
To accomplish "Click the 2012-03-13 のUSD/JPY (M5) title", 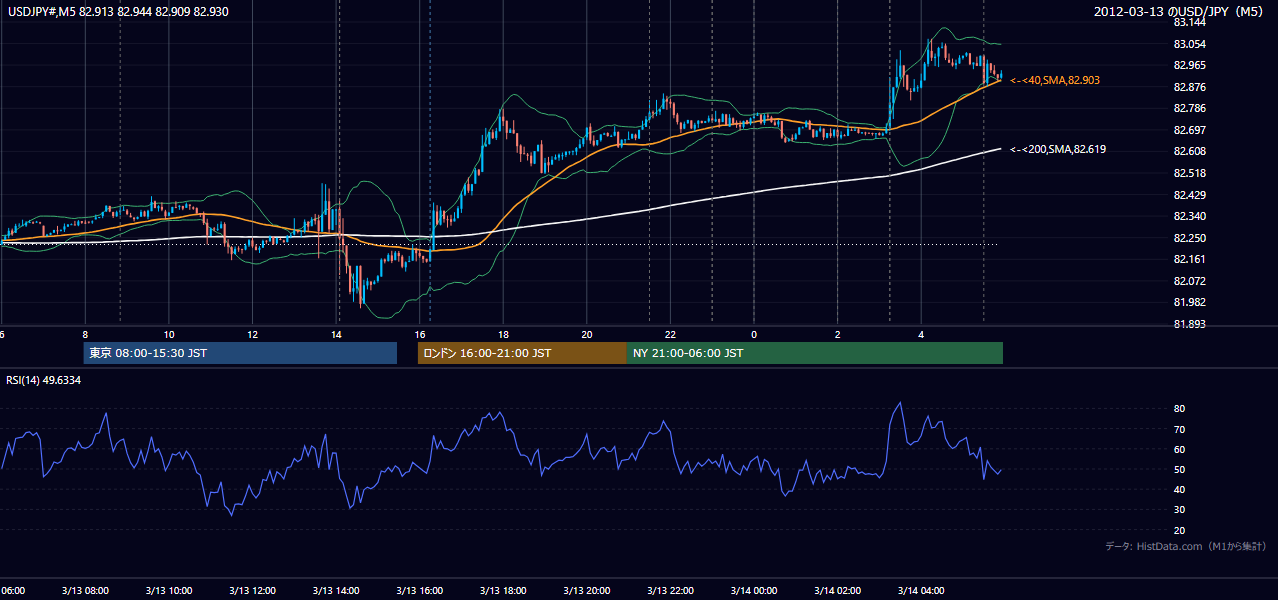I will [1179, 11].
